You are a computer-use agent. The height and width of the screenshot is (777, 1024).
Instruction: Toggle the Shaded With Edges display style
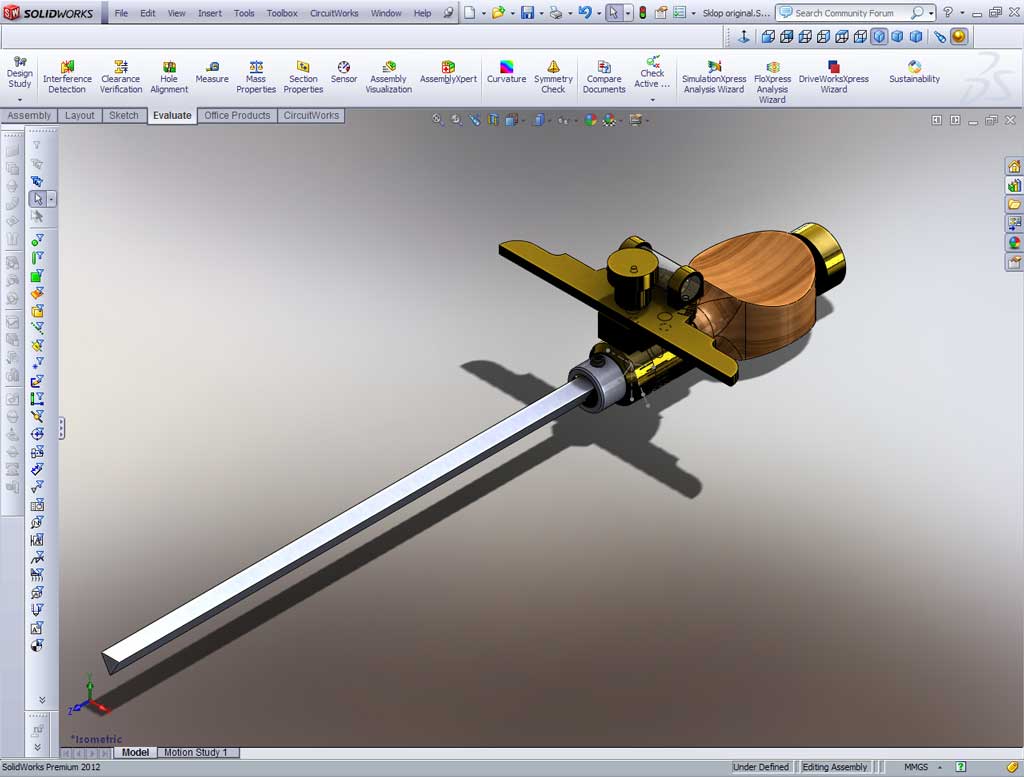click(x=879, y=37)
